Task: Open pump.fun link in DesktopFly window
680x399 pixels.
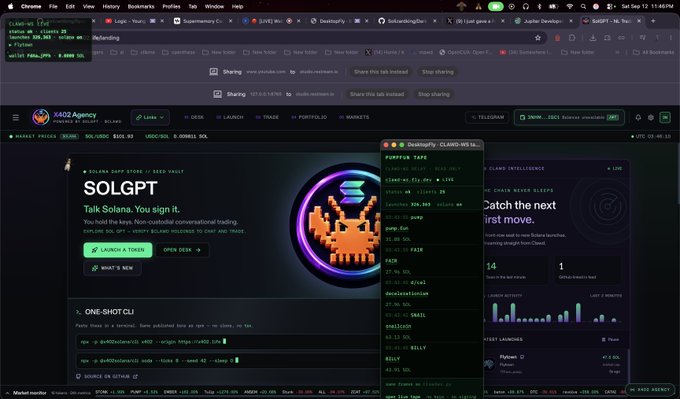Action: (x=397, y=228)
